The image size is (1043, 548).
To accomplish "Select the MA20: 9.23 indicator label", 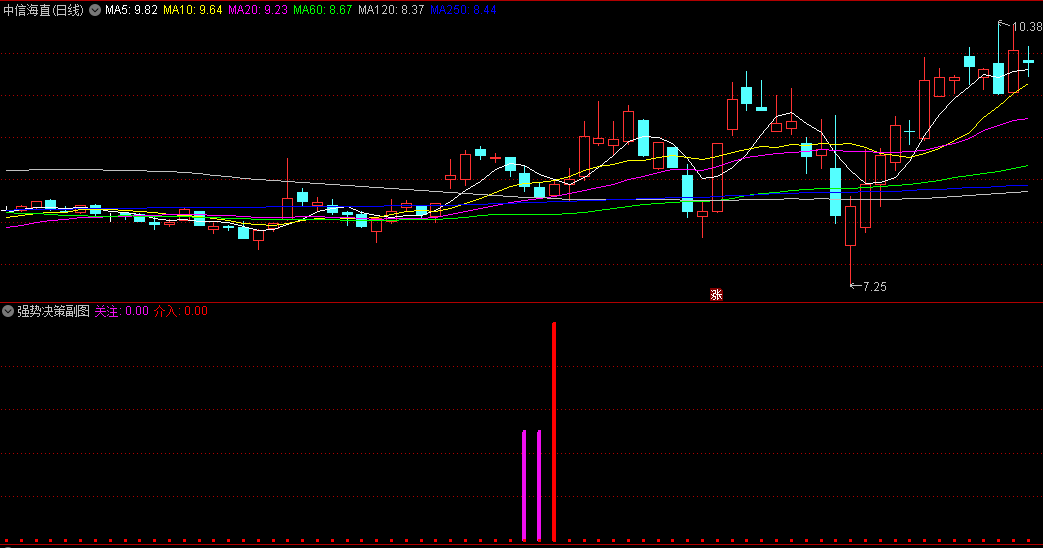I will point(257,10).
